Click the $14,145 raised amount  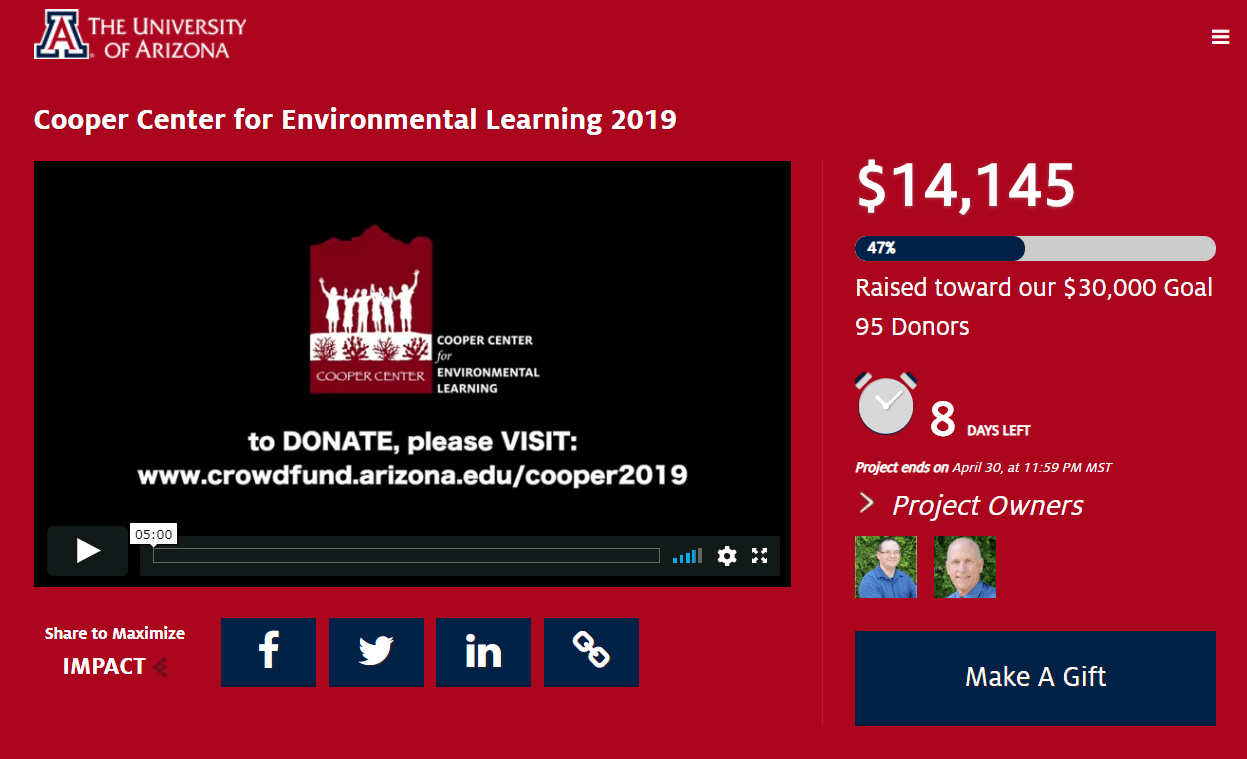(x=966, y=186)
